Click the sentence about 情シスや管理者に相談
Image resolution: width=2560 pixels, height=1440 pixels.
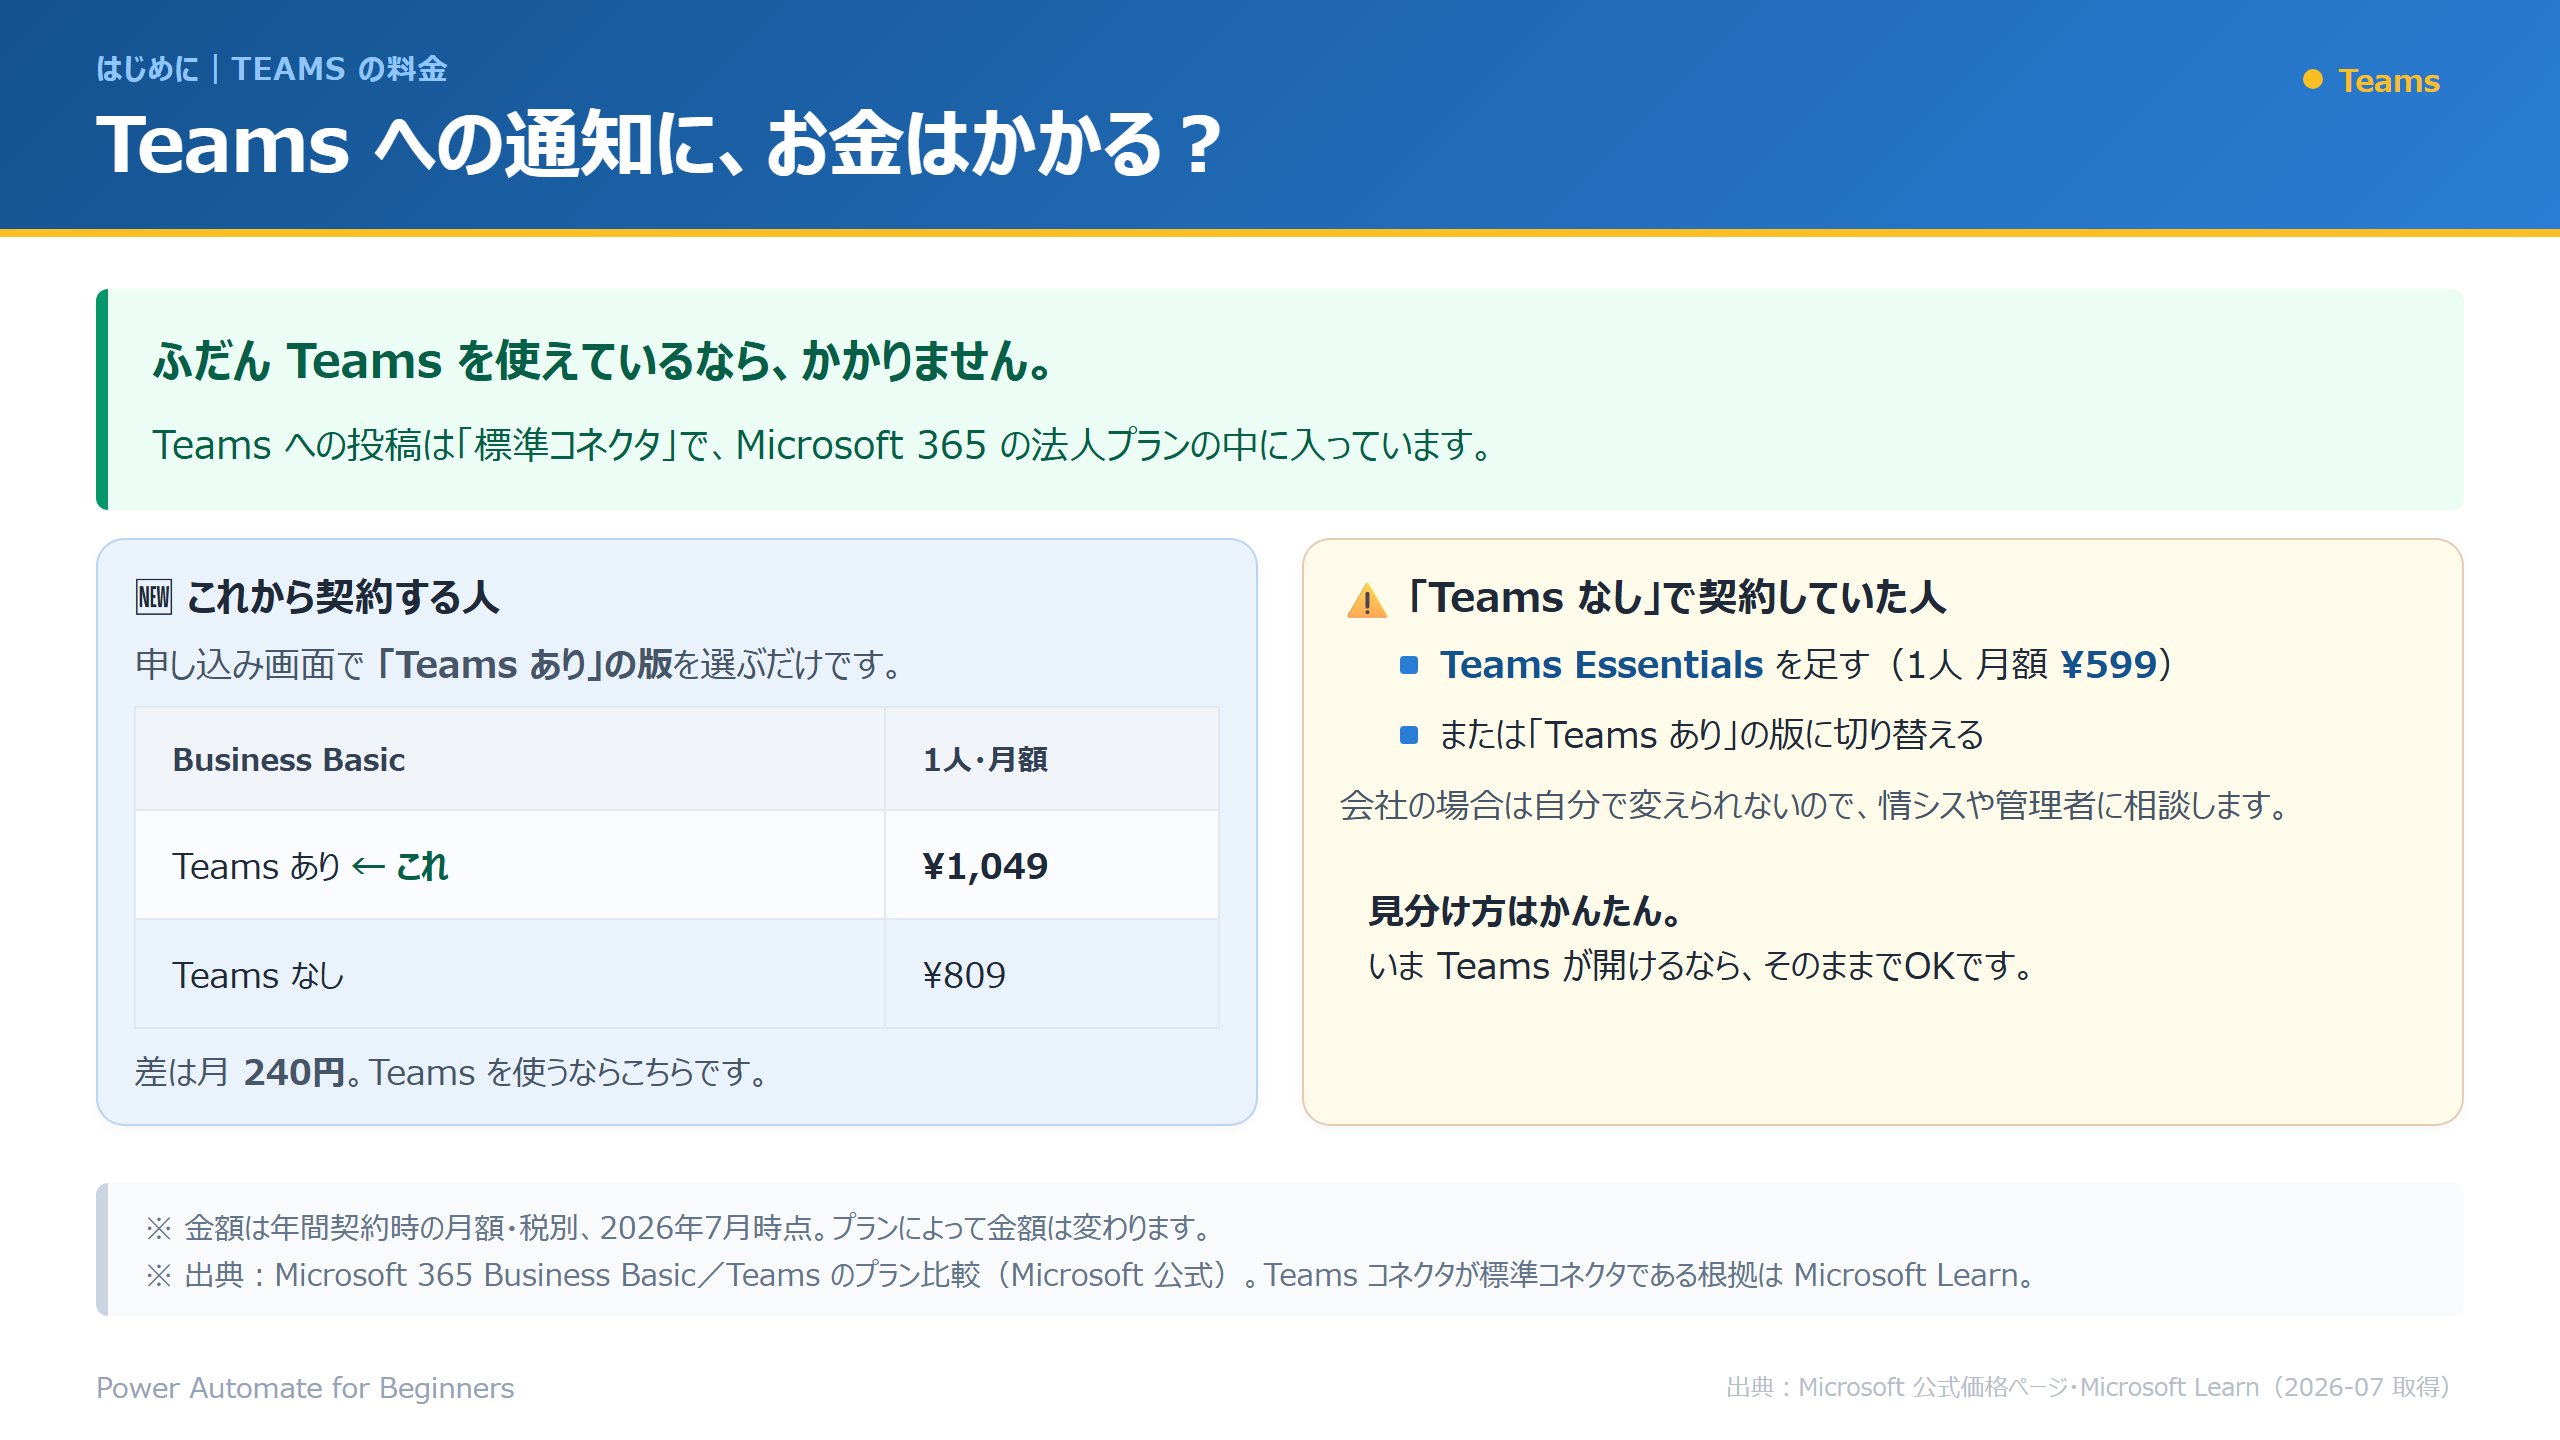[1814, 805]
